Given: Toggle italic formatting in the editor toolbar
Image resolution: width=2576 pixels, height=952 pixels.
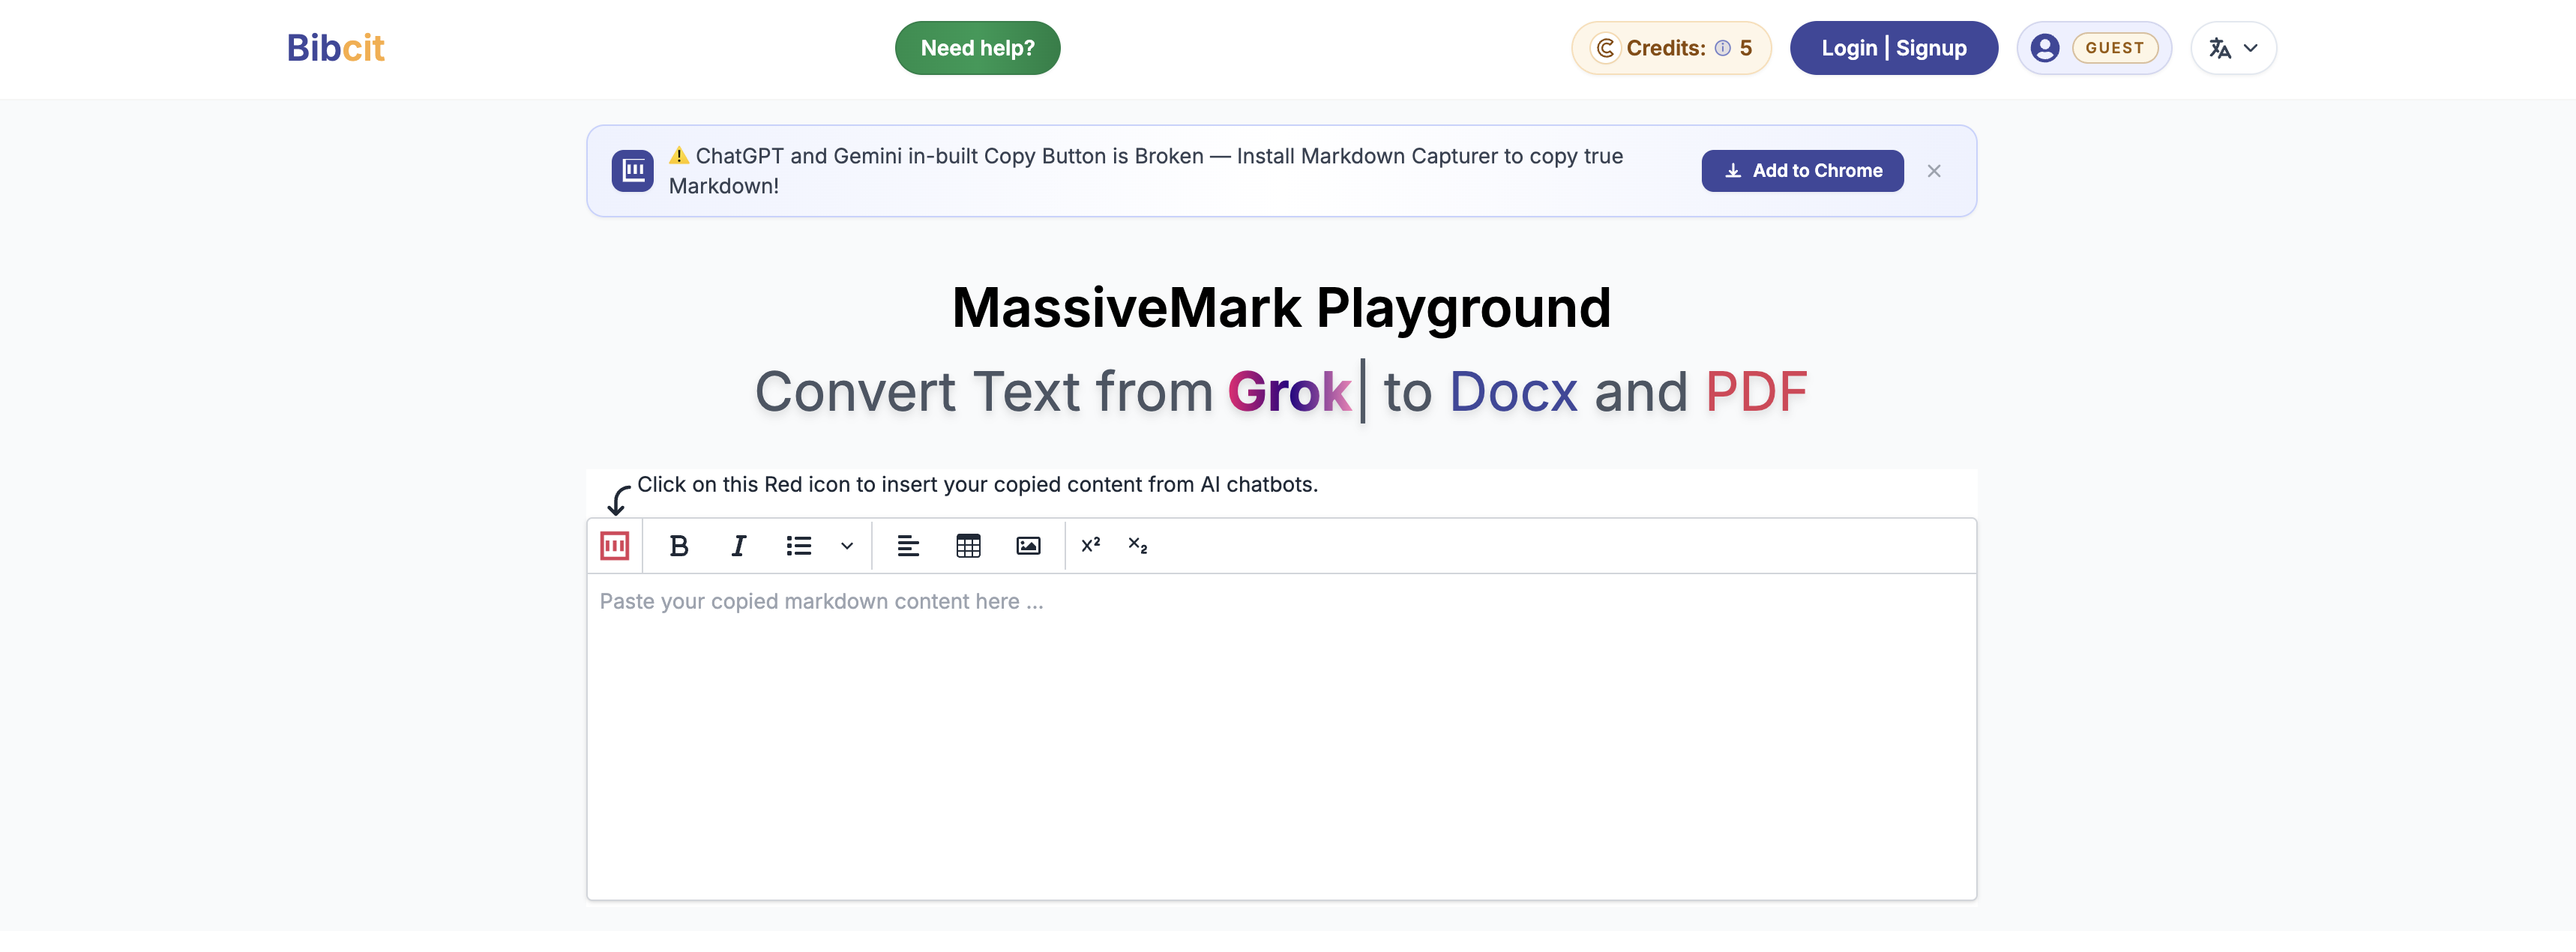Looking at the screenshot, I should coord(738,546).
